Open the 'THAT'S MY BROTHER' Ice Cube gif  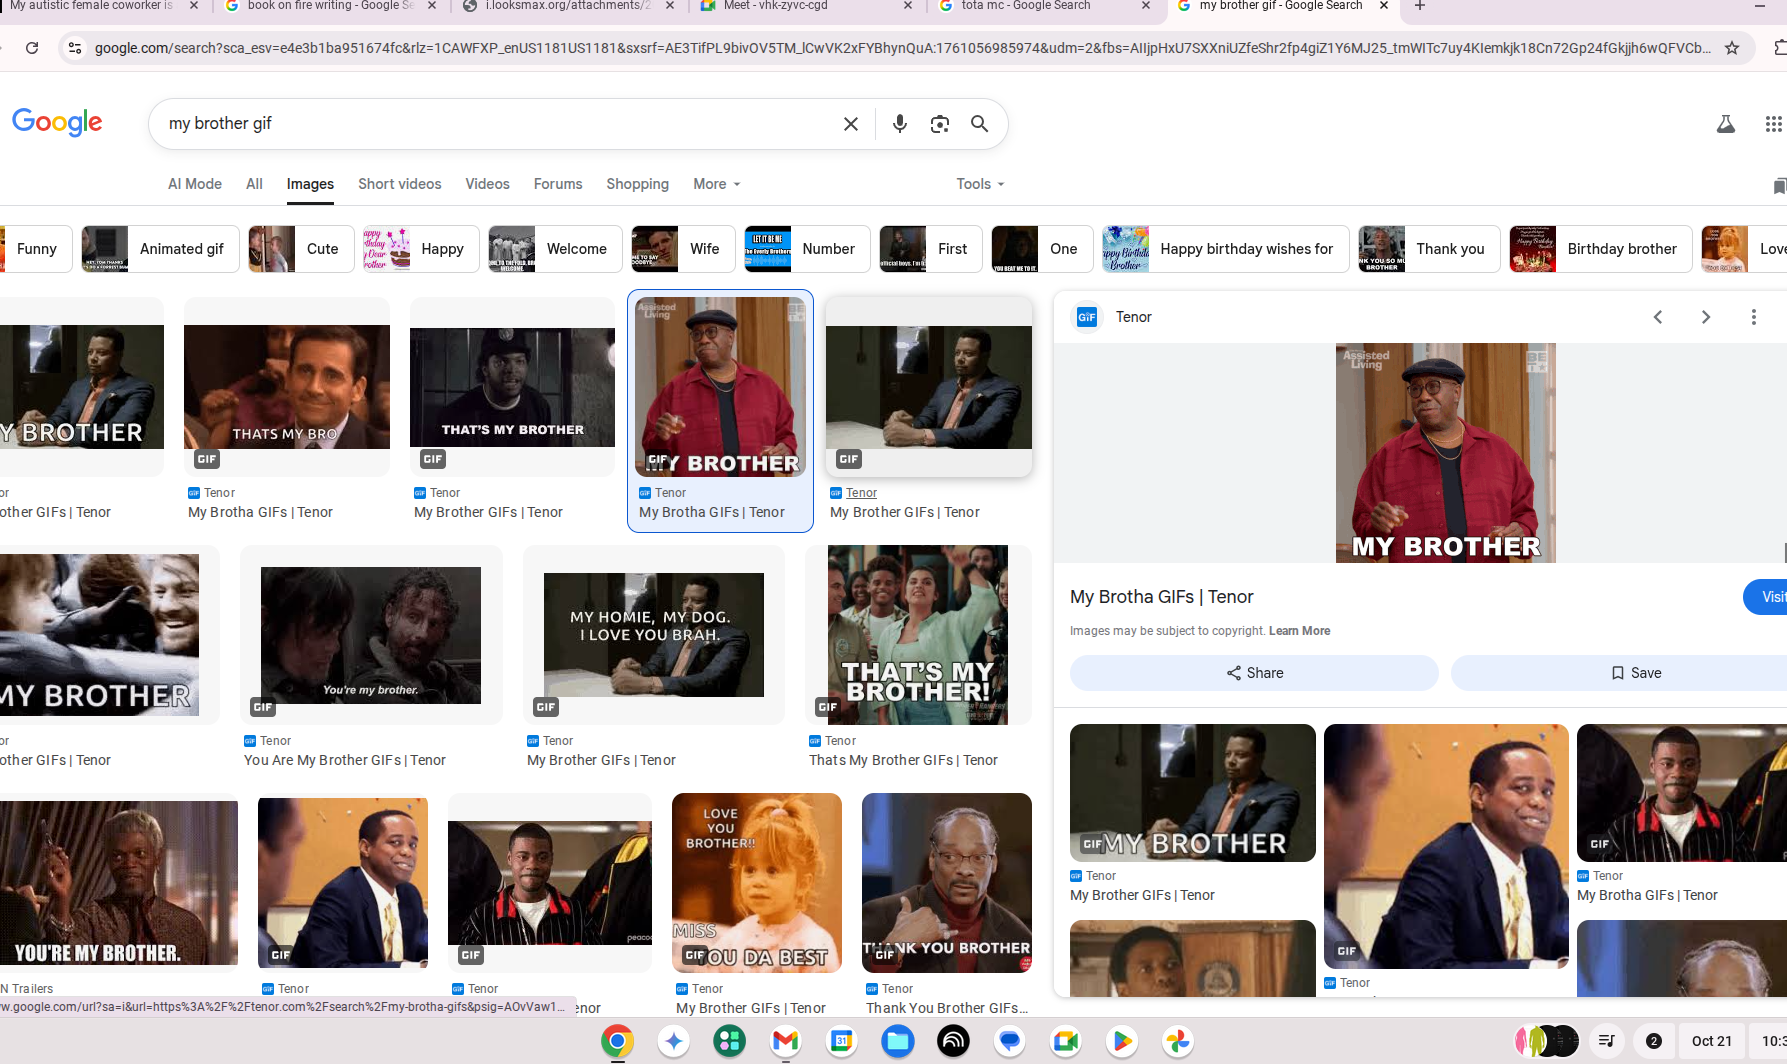(512, 387)
